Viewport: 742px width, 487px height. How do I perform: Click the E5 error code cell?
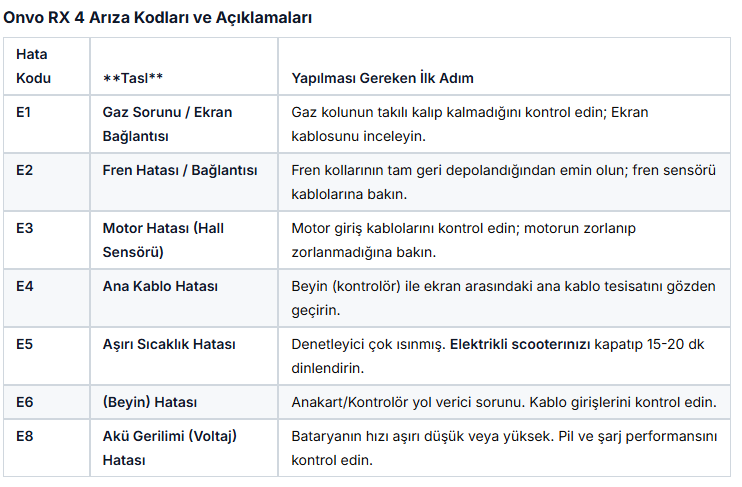pos(25,344)
